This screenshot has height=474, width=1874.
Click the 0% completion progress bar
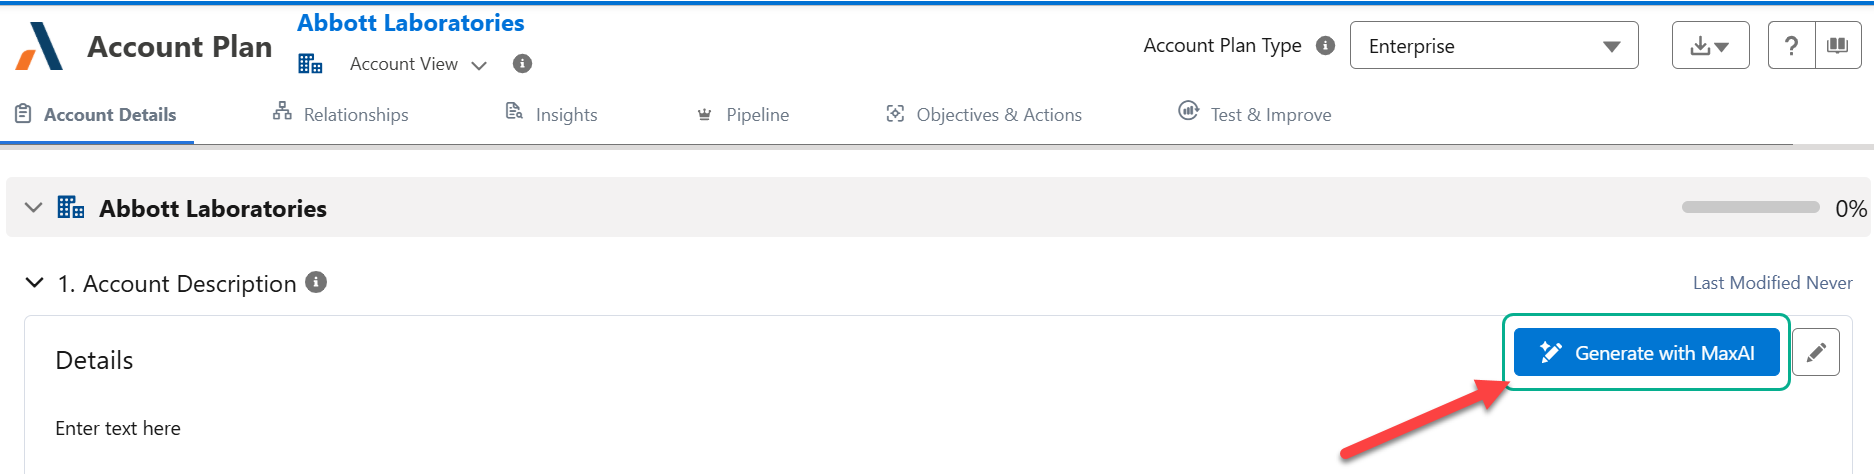1750,207
